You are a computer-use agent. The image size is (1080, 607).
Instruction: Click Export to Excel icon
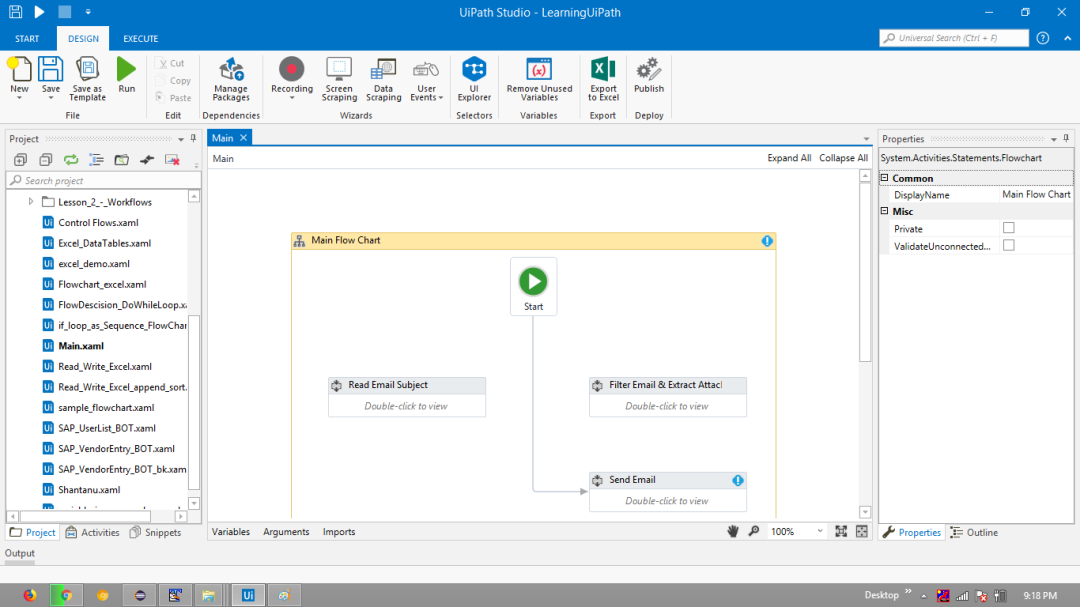603,70
